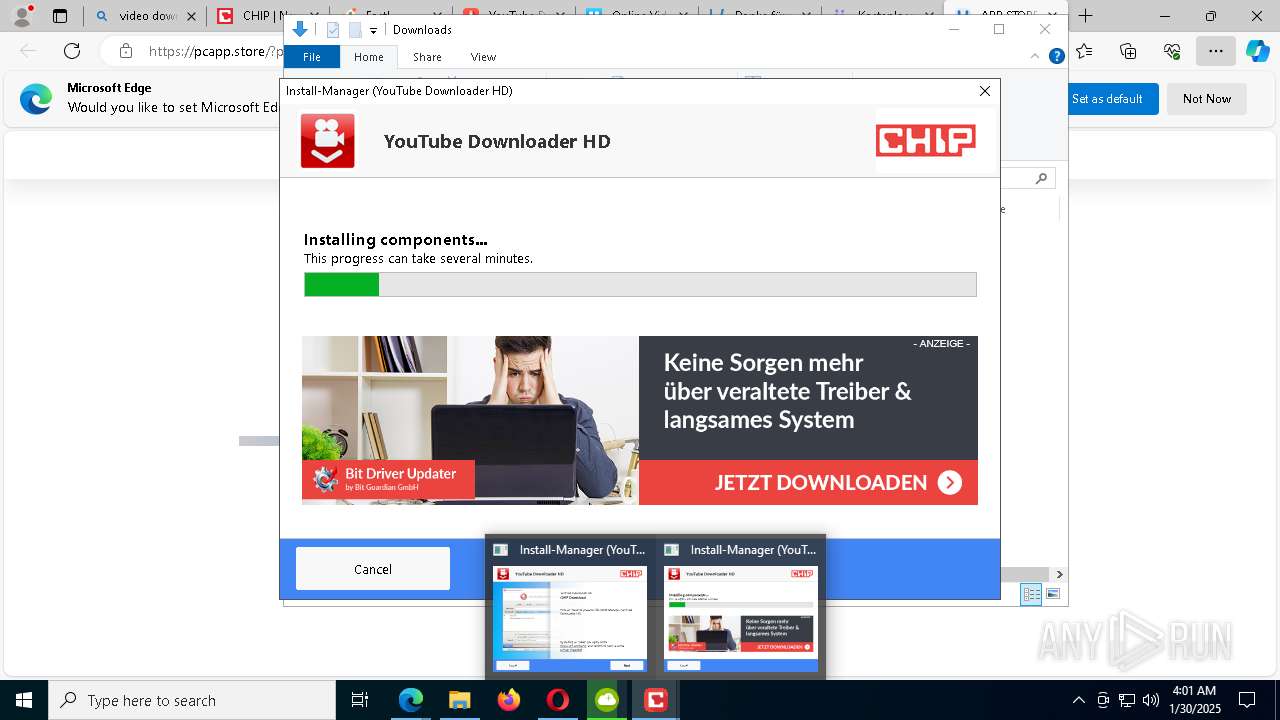Click the volume icon in system tray
Image resolution: width=1280 pixels, height=720 pixels.
tap(1151, 700)
